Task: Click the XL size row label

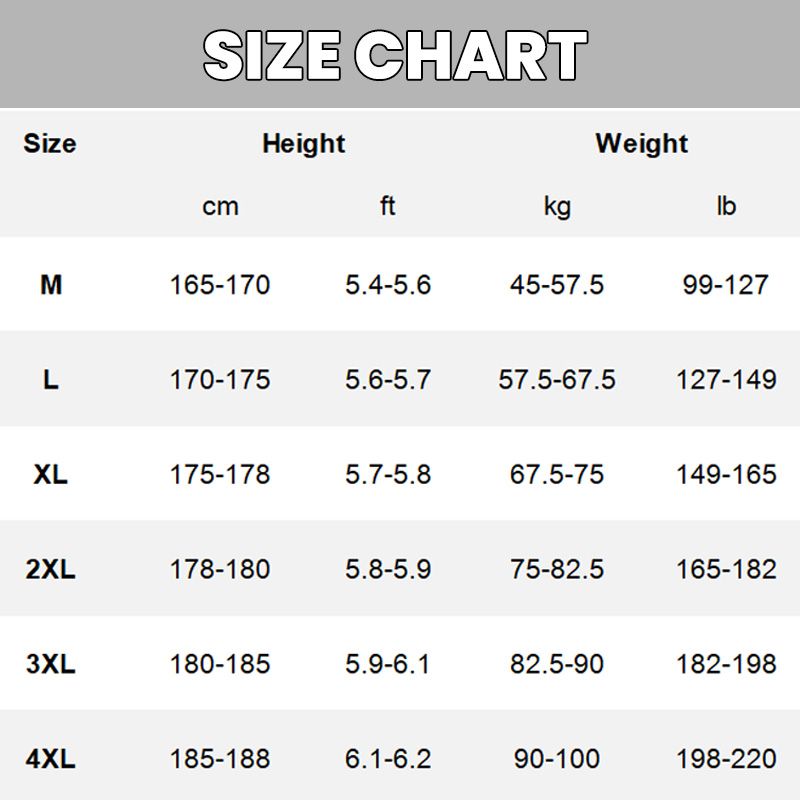Action: (x=51, y=474)
